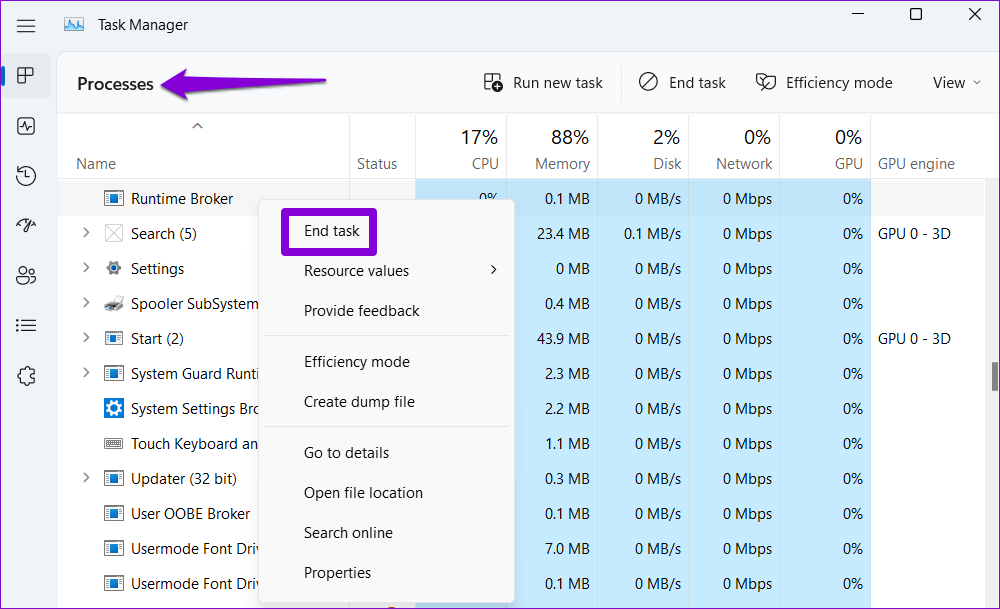This screenshot has width=1000, height=609.
Task: Click the hamburger navigation menu icon
Action: (26, 25)
